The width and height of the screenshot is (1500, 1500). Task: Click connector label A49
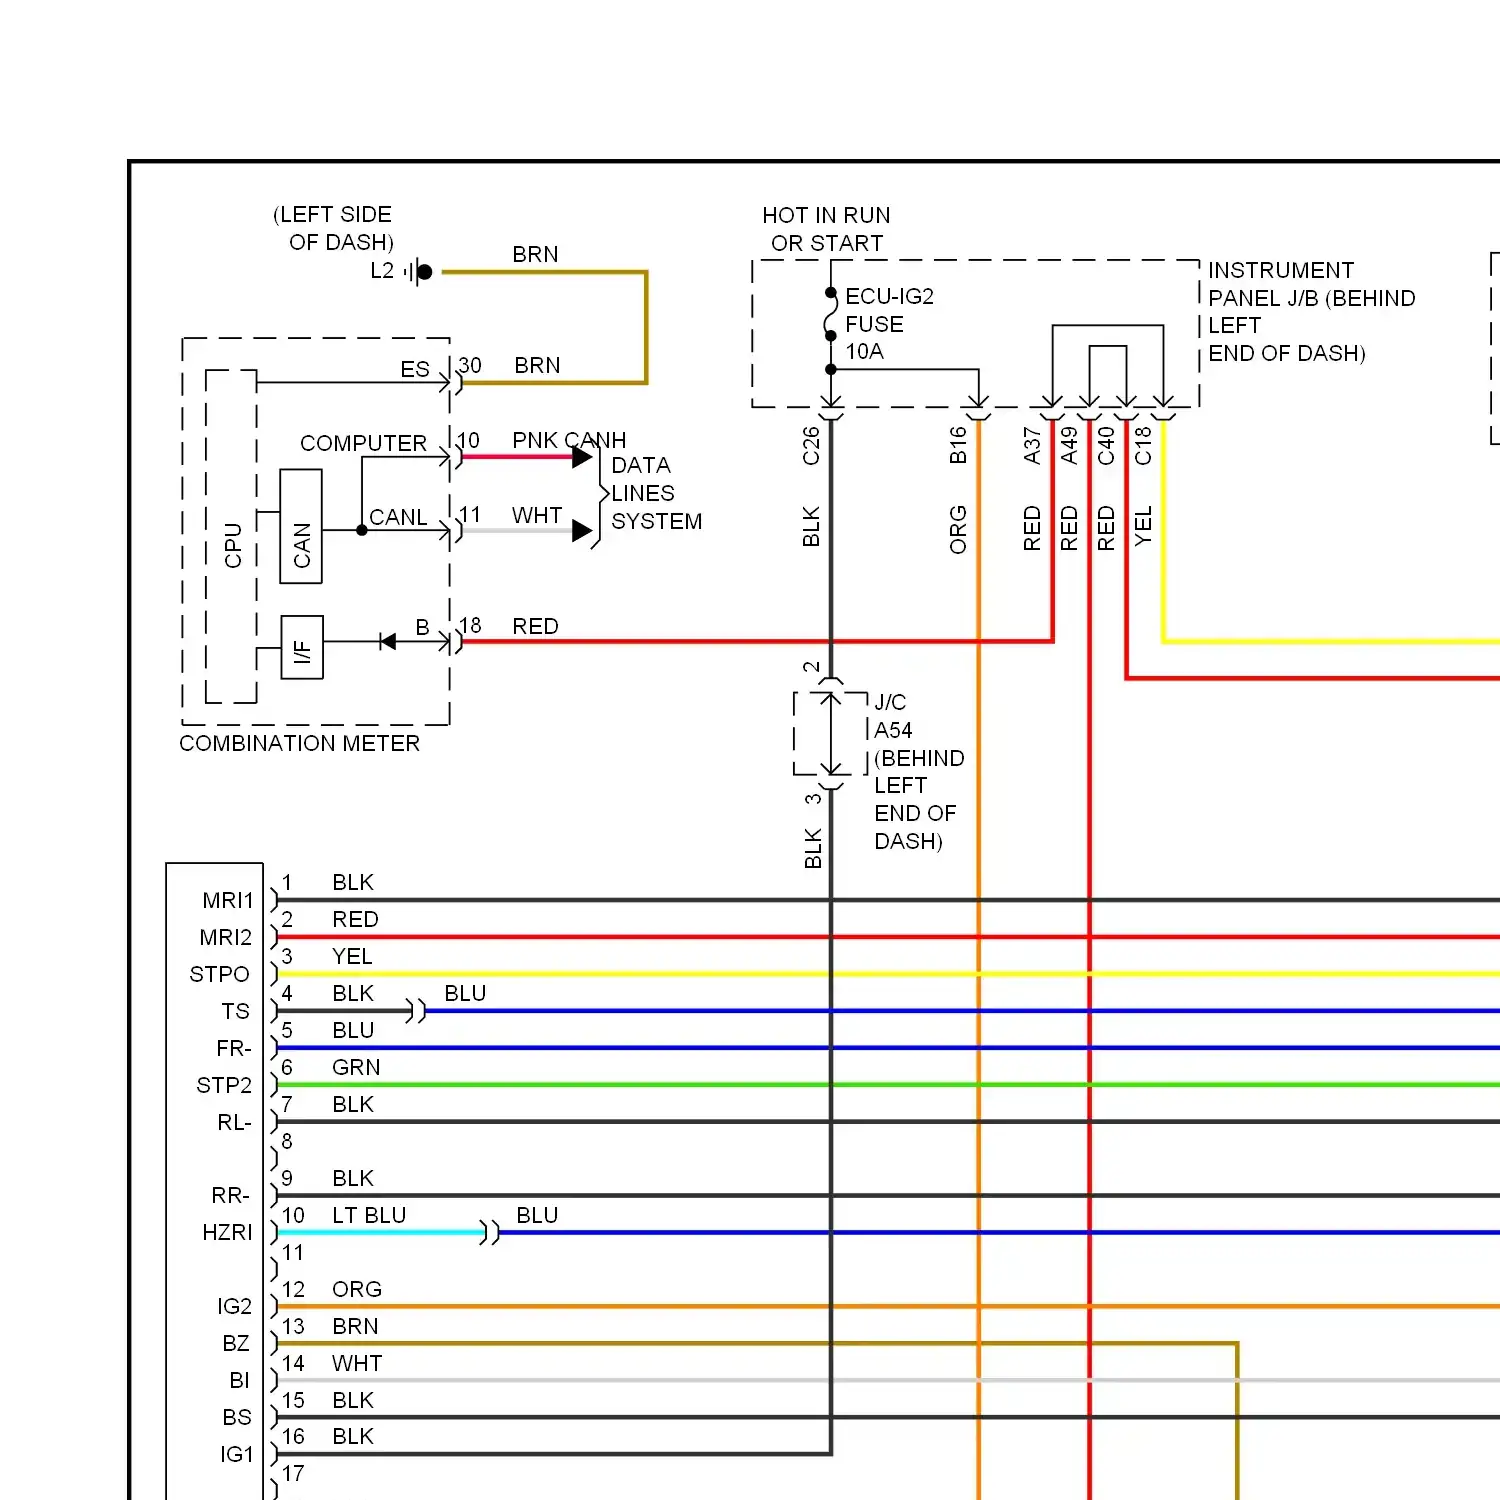click(x=1069, y=445)
